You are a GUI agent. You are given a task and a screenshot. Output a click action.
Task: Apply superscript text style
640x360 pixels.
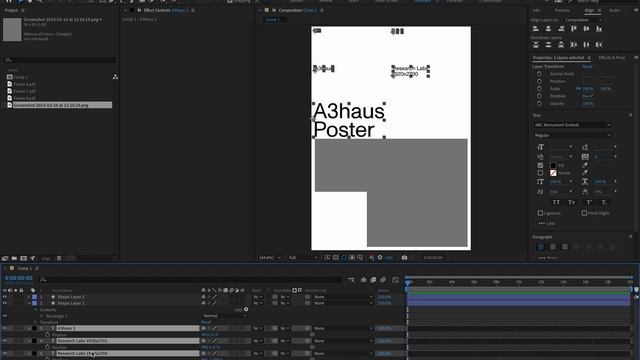[x=589, y=202]
